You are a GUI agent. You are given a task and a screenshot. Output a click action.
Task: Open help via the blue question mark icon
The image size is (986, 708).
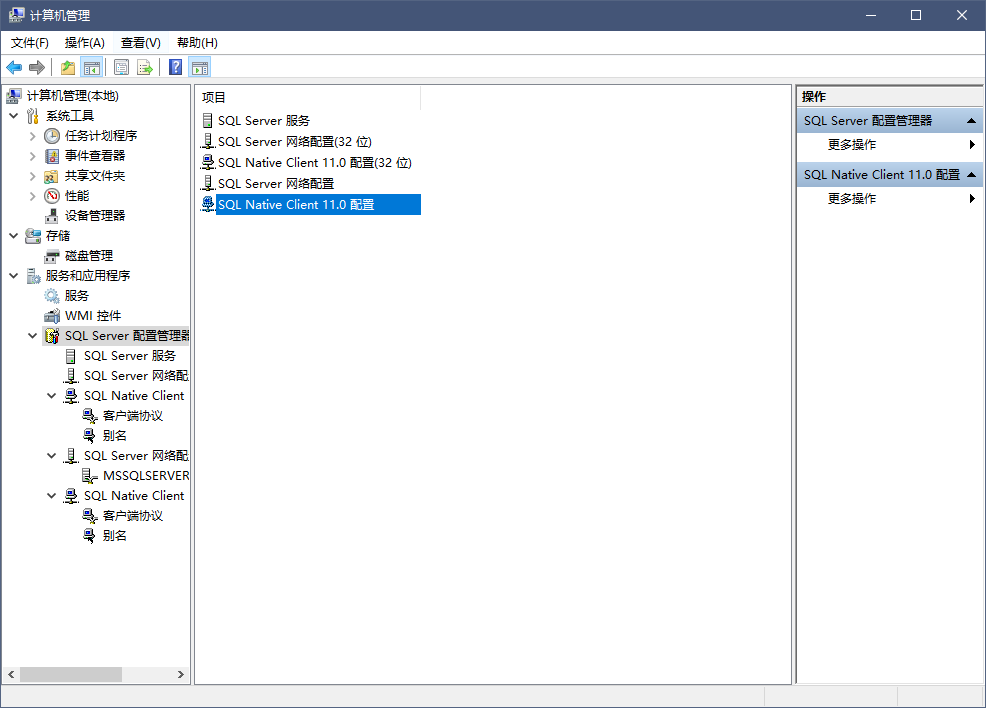(x=175, y=67)
